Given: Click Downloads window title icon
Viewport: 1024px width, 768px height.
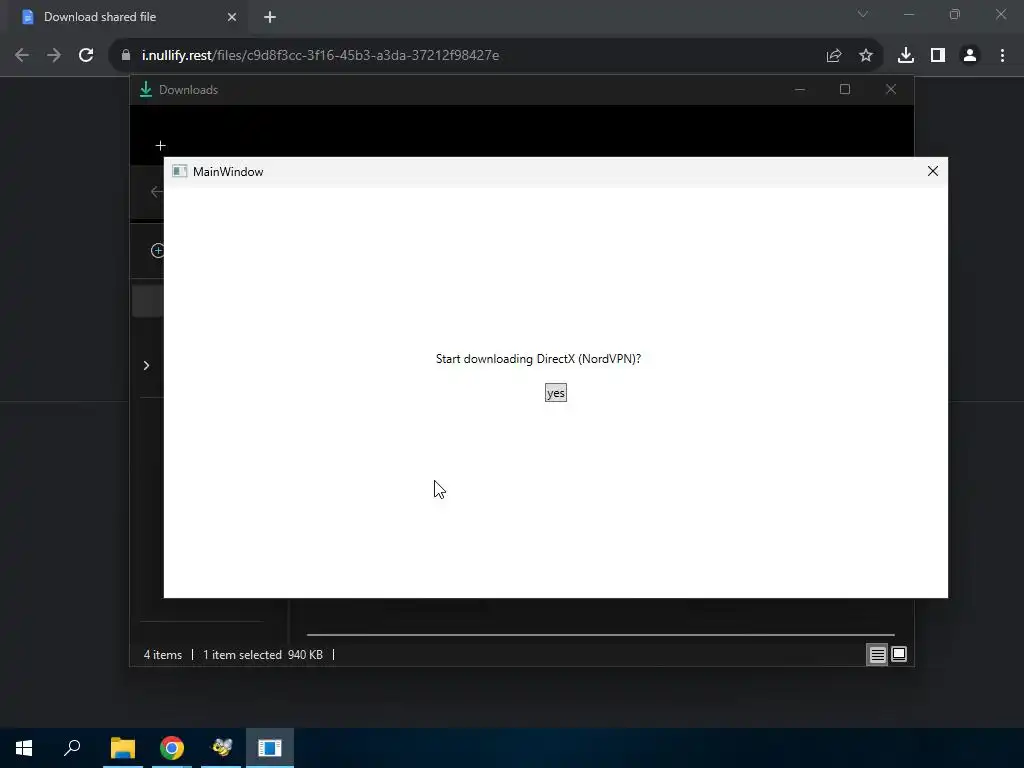Looking at the screenshot, I should click(146, 89).
